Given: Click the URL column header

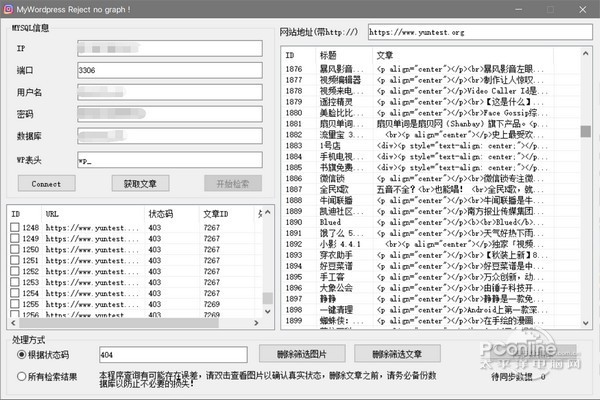Looking at the screenshot, I should pyautogui.click(x=93, y=214).
